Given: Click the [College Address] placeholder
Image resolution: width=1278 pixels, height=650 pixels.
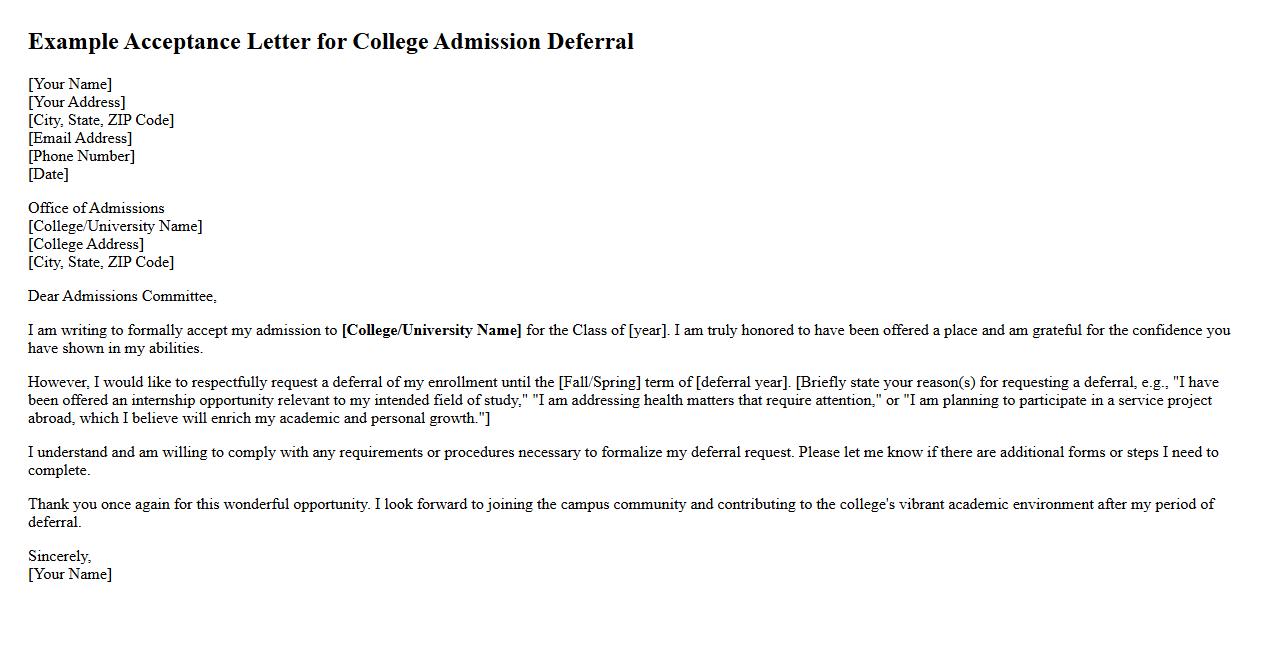Looking at the screenshot, I should [86, 244].
